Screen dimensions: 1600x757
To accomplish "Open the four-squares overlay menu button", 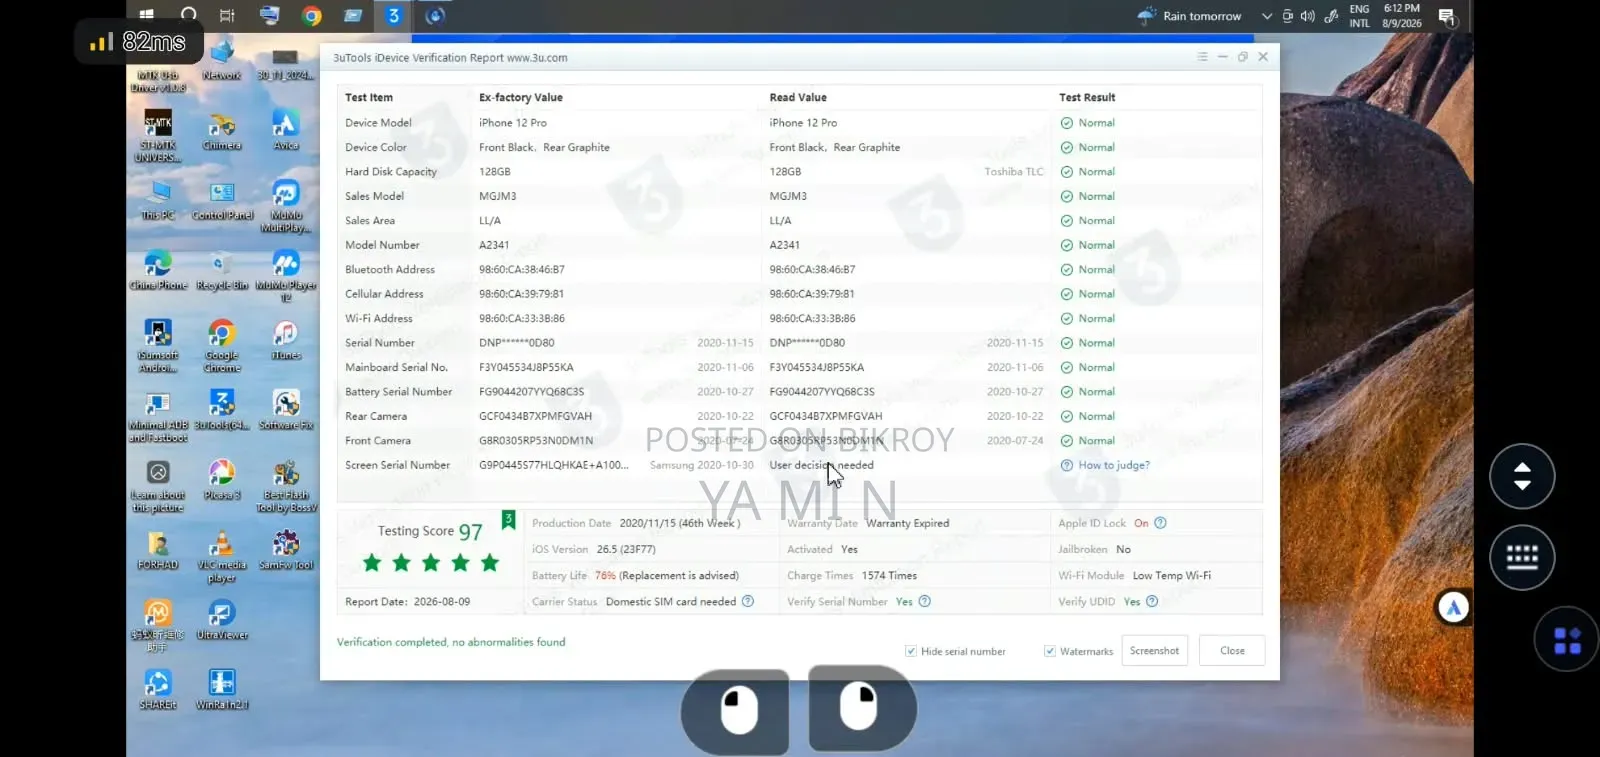I will coord(1567,640).
